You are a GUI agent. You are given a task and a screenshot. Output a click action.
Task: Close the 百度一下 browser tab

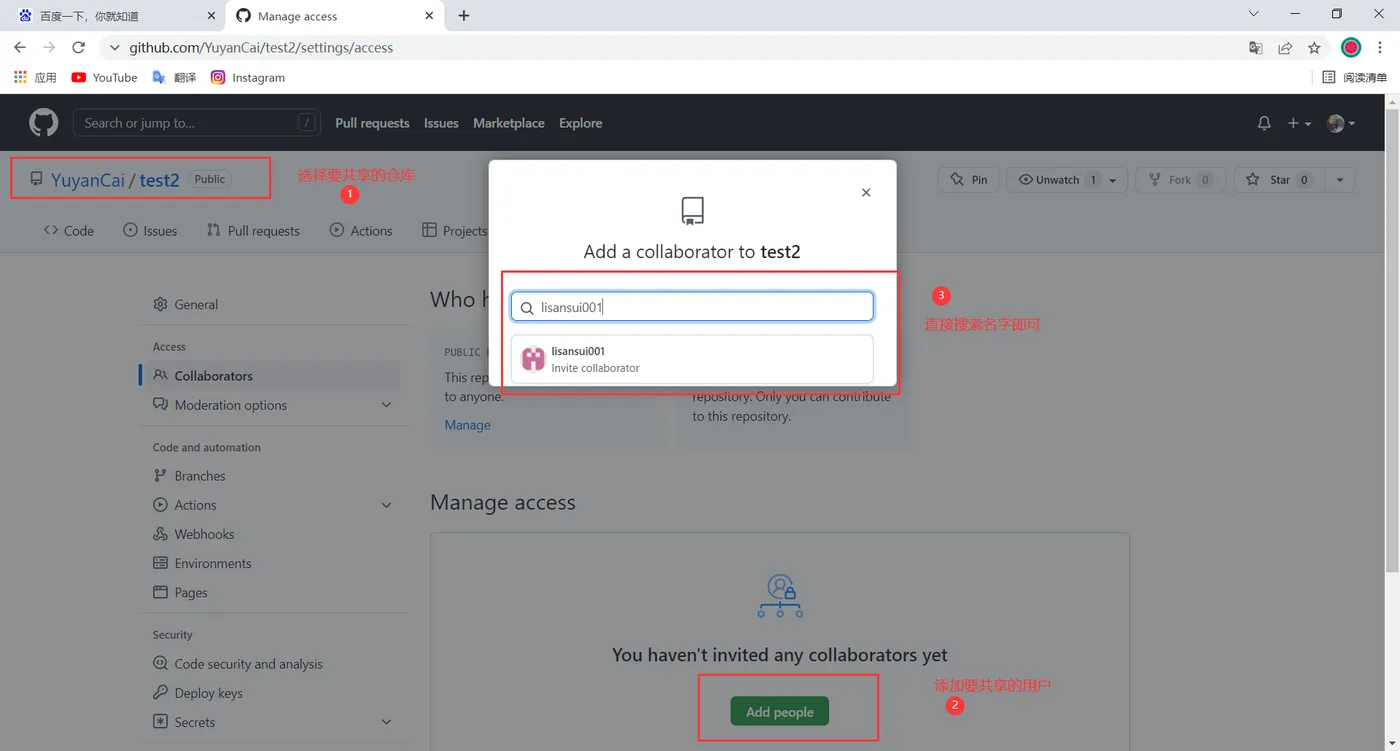210,16
